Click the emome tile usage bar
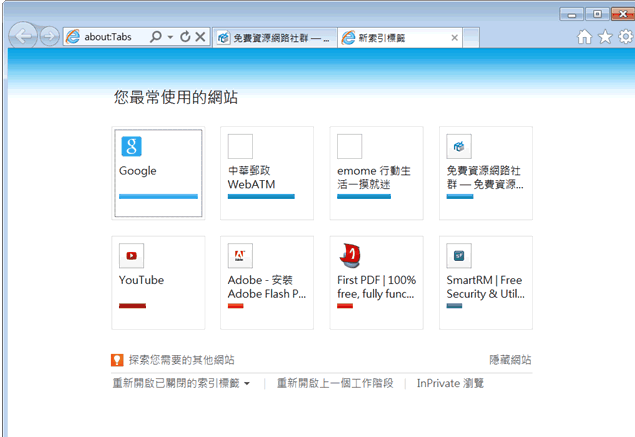Viewport: 635px width, 437px height. point(364,196)
